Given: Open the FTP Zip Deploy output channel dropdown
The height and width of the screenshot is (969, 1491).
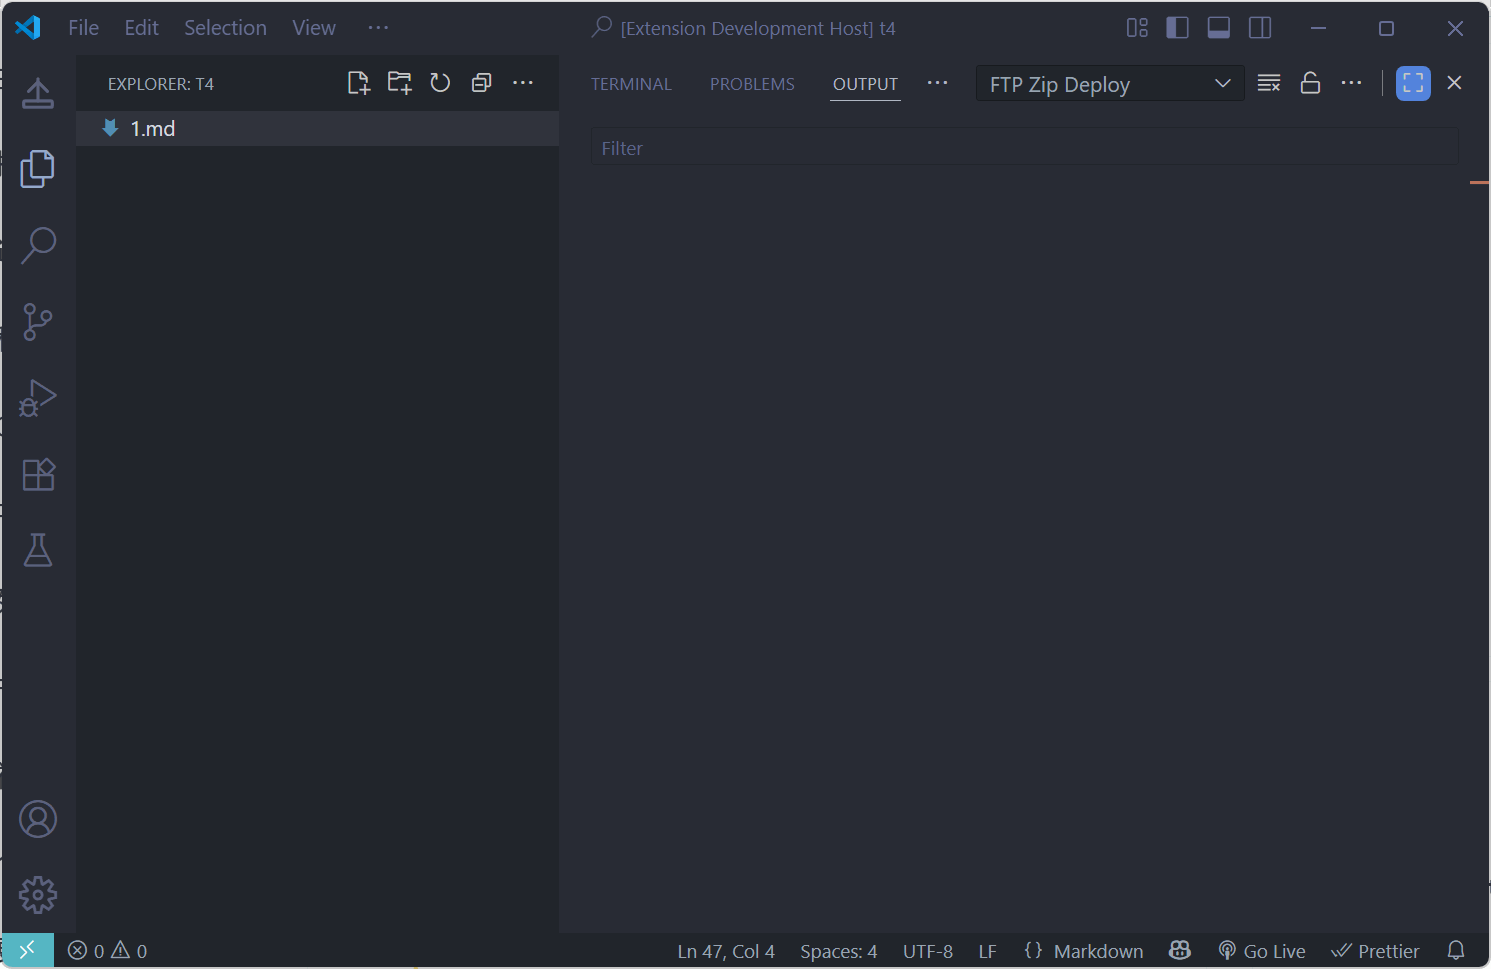Looking at the screenshot, I should (1110, 84).
